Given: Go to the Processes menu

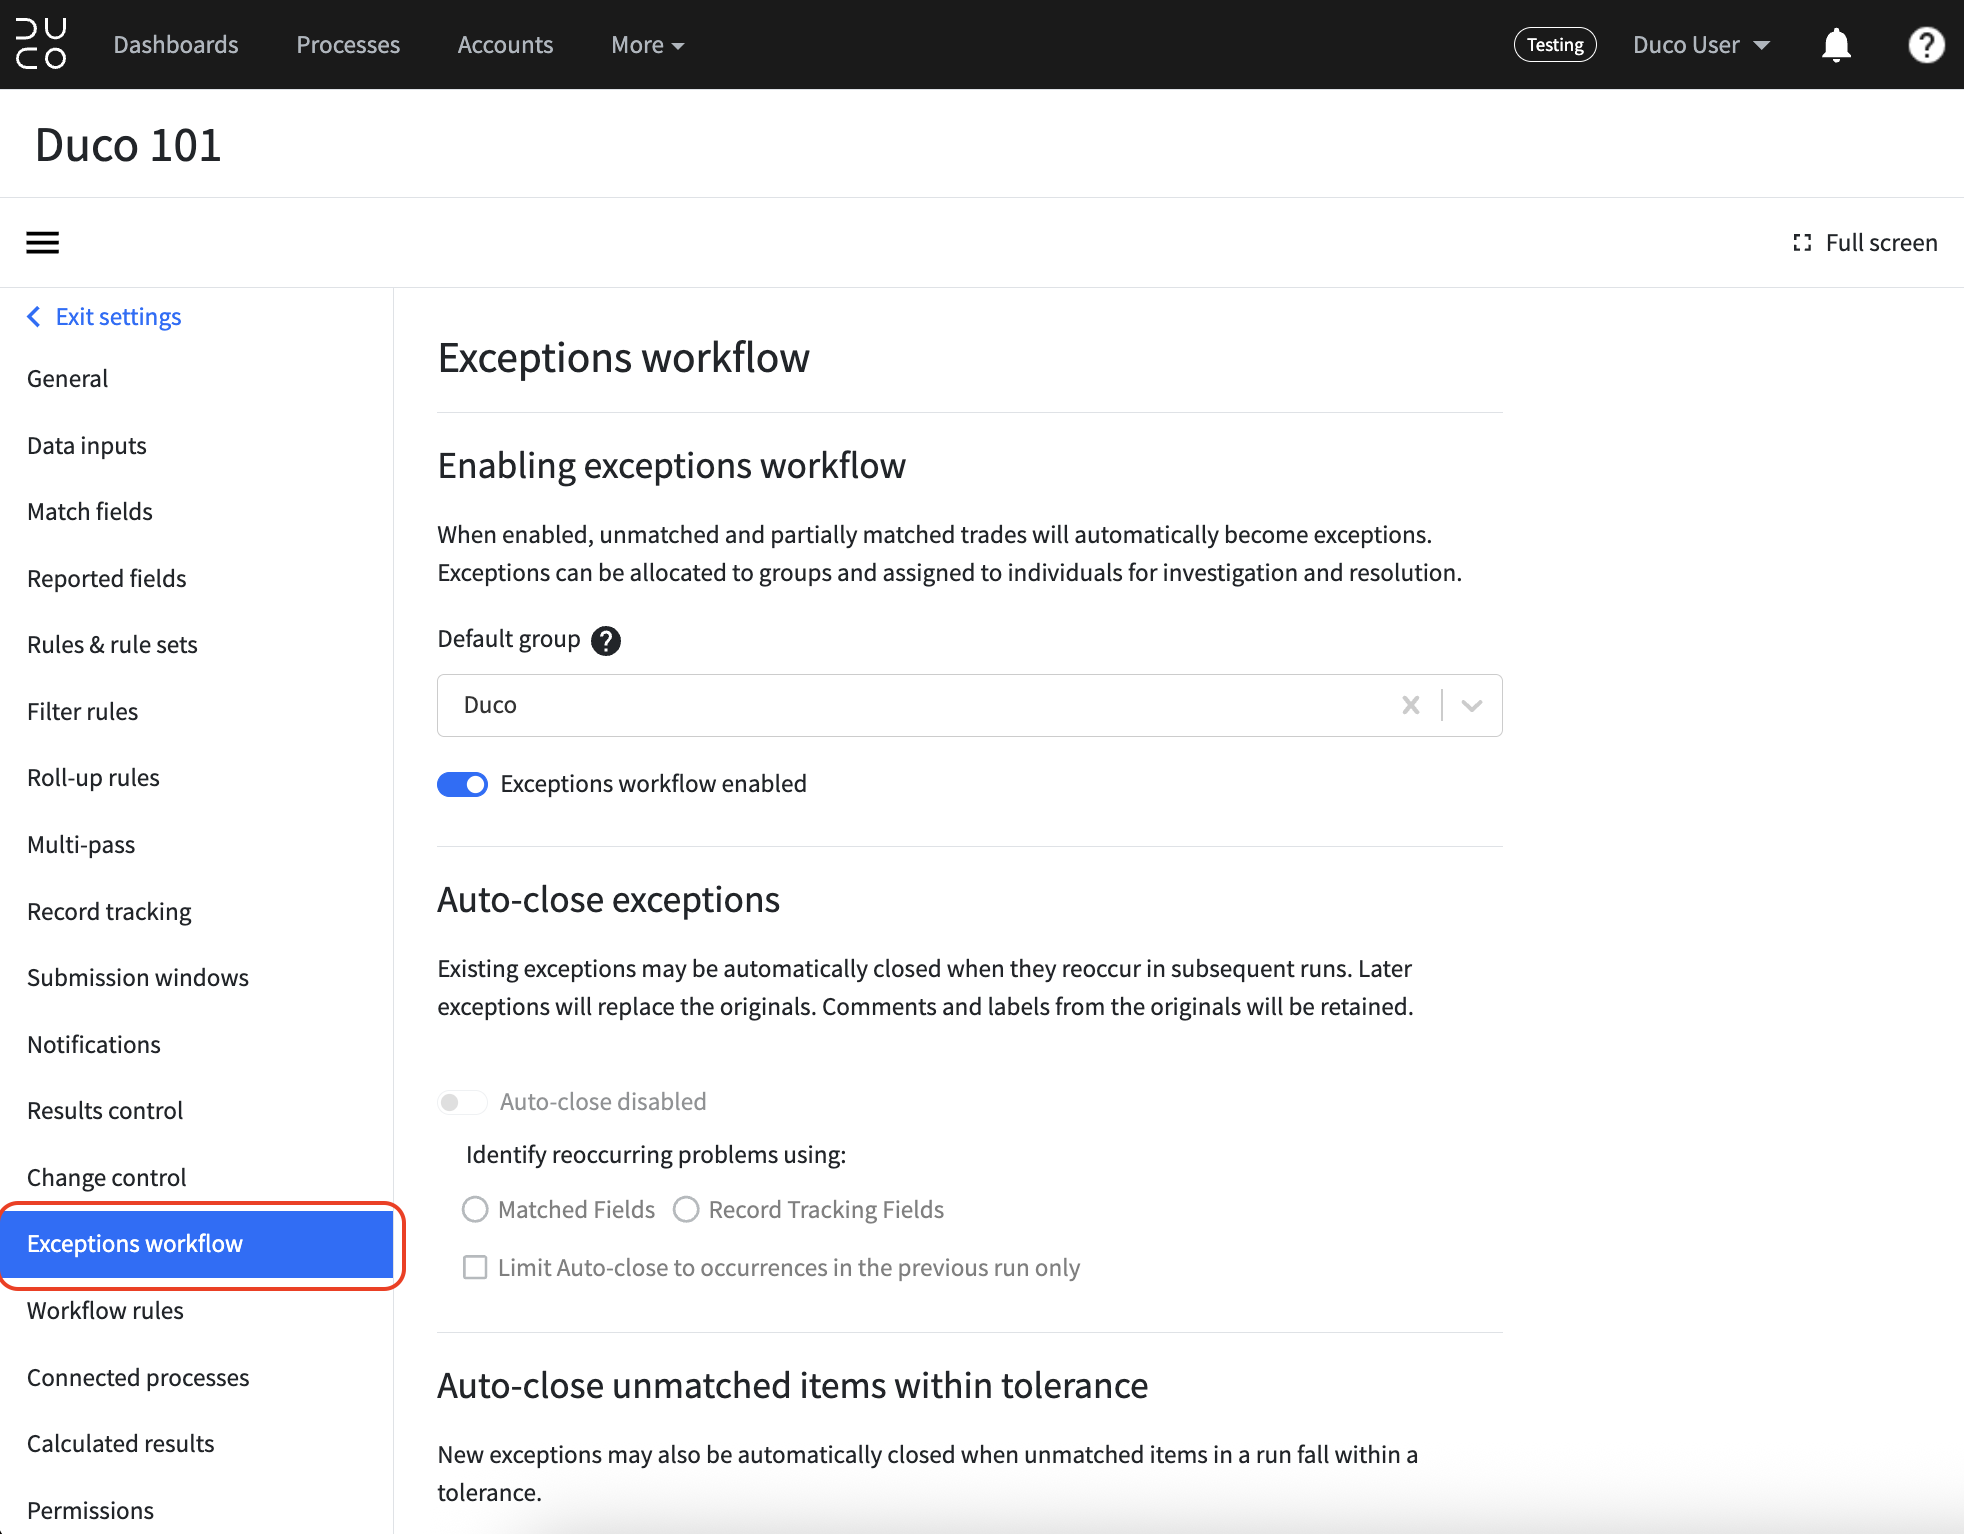Looking at the screenshot, I should (348, 45).
